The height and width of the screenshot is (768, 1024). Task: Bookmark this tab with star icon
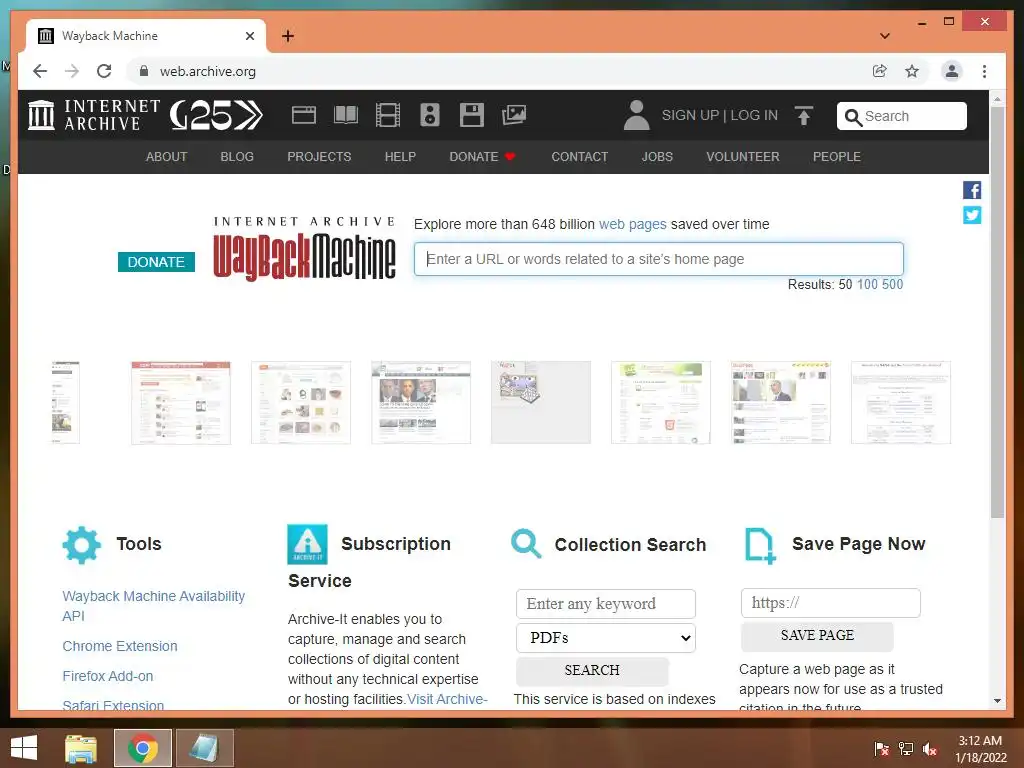[912, 71]
